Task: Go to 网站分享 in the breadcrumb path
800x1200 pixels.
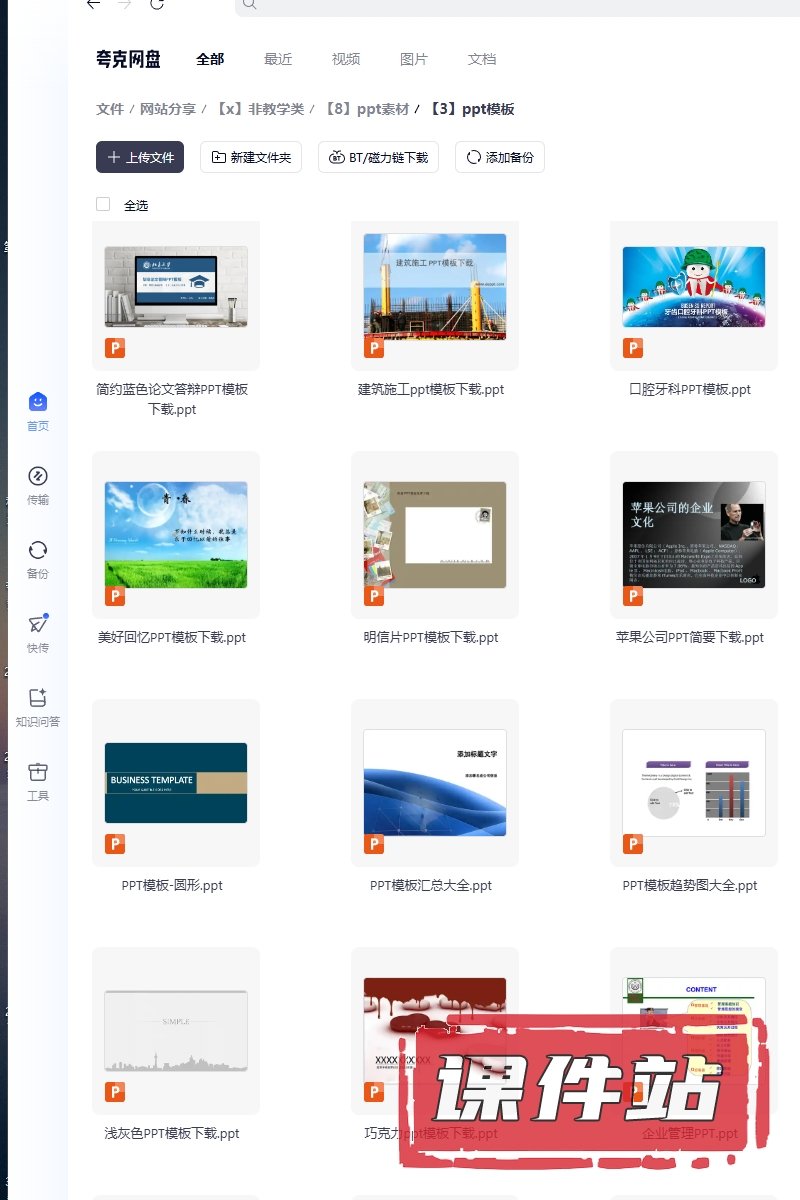Action: tap(168, 109)
